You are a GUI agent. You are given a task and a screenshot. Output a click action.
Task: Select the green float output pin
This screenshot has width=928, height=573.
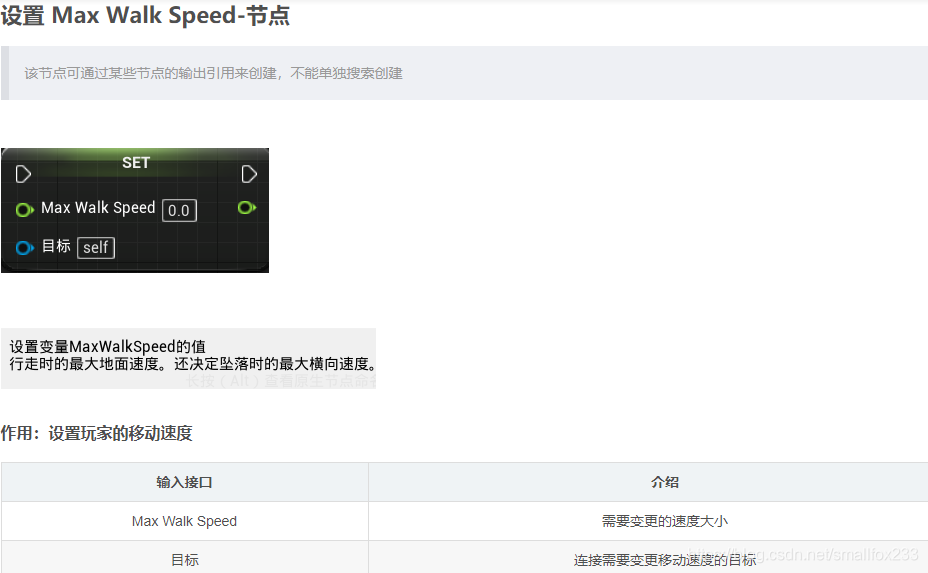[x=247, y=208]
